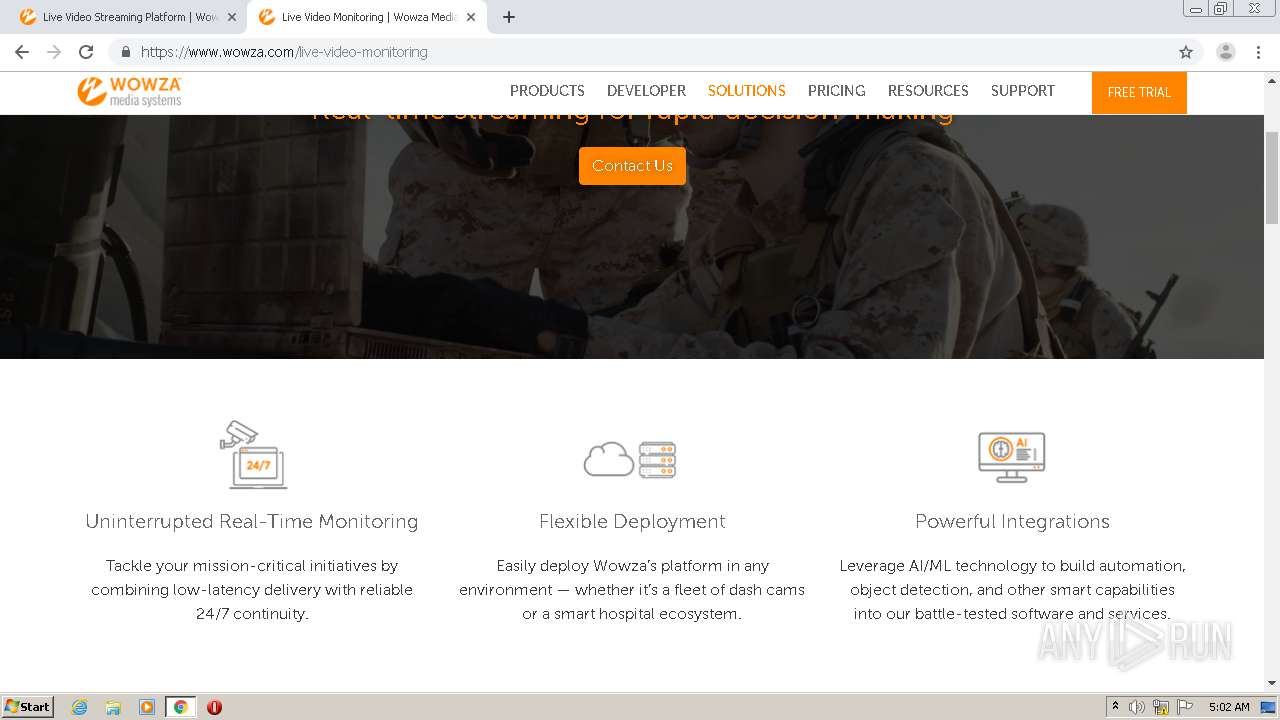Click the Show Desktop tray button

coord(1269,707)
